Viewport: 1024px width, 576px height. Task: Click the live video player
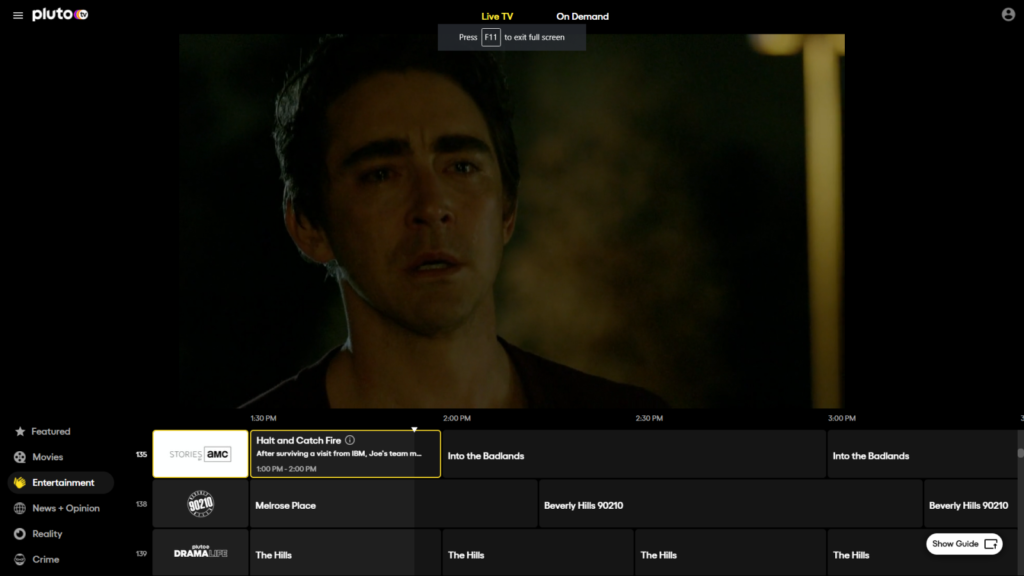point(512,221)
